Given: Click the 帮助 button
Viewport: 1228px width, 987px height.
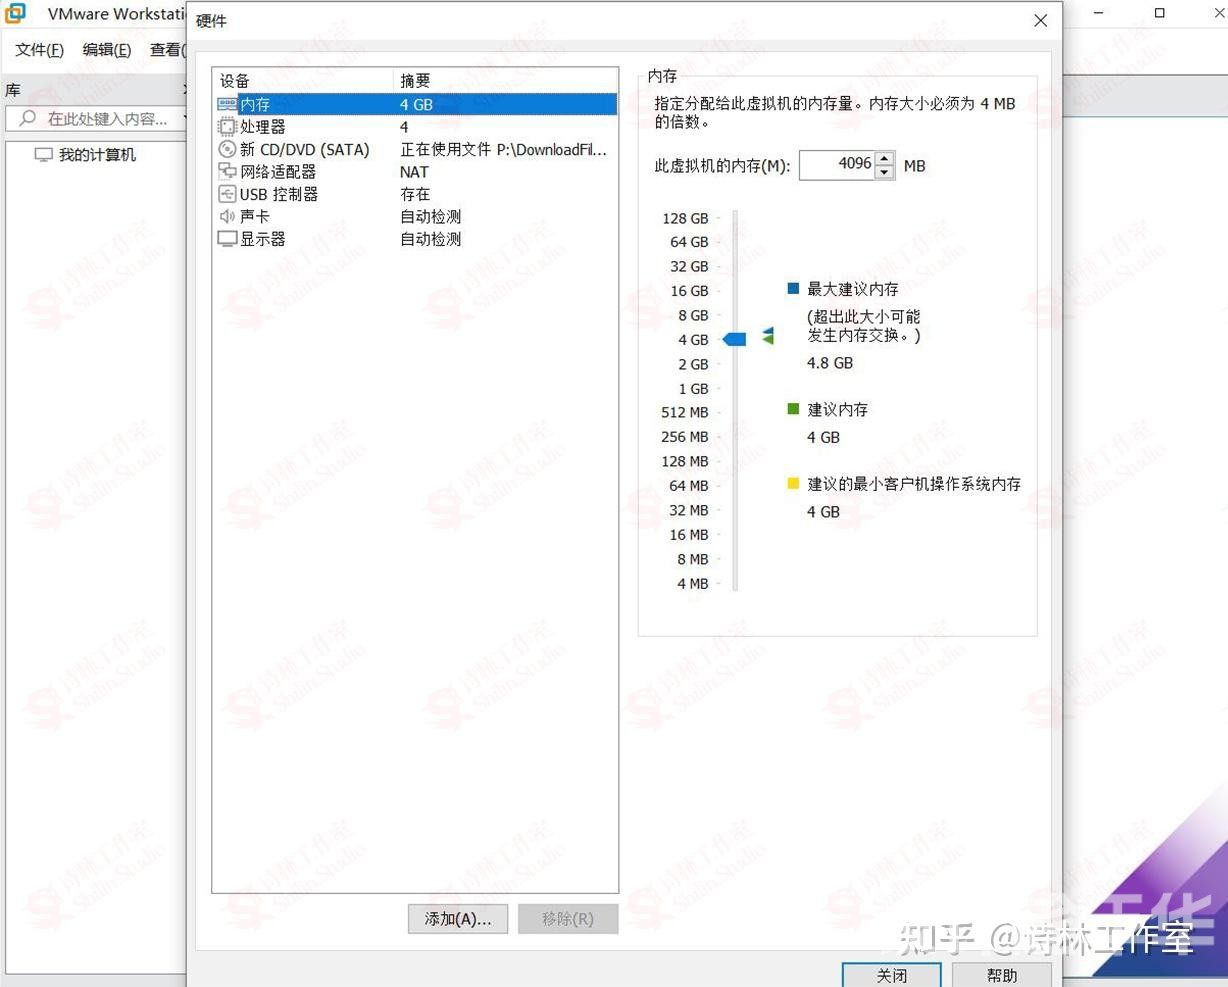Looking at the screenshot, I should point(1002,974).
